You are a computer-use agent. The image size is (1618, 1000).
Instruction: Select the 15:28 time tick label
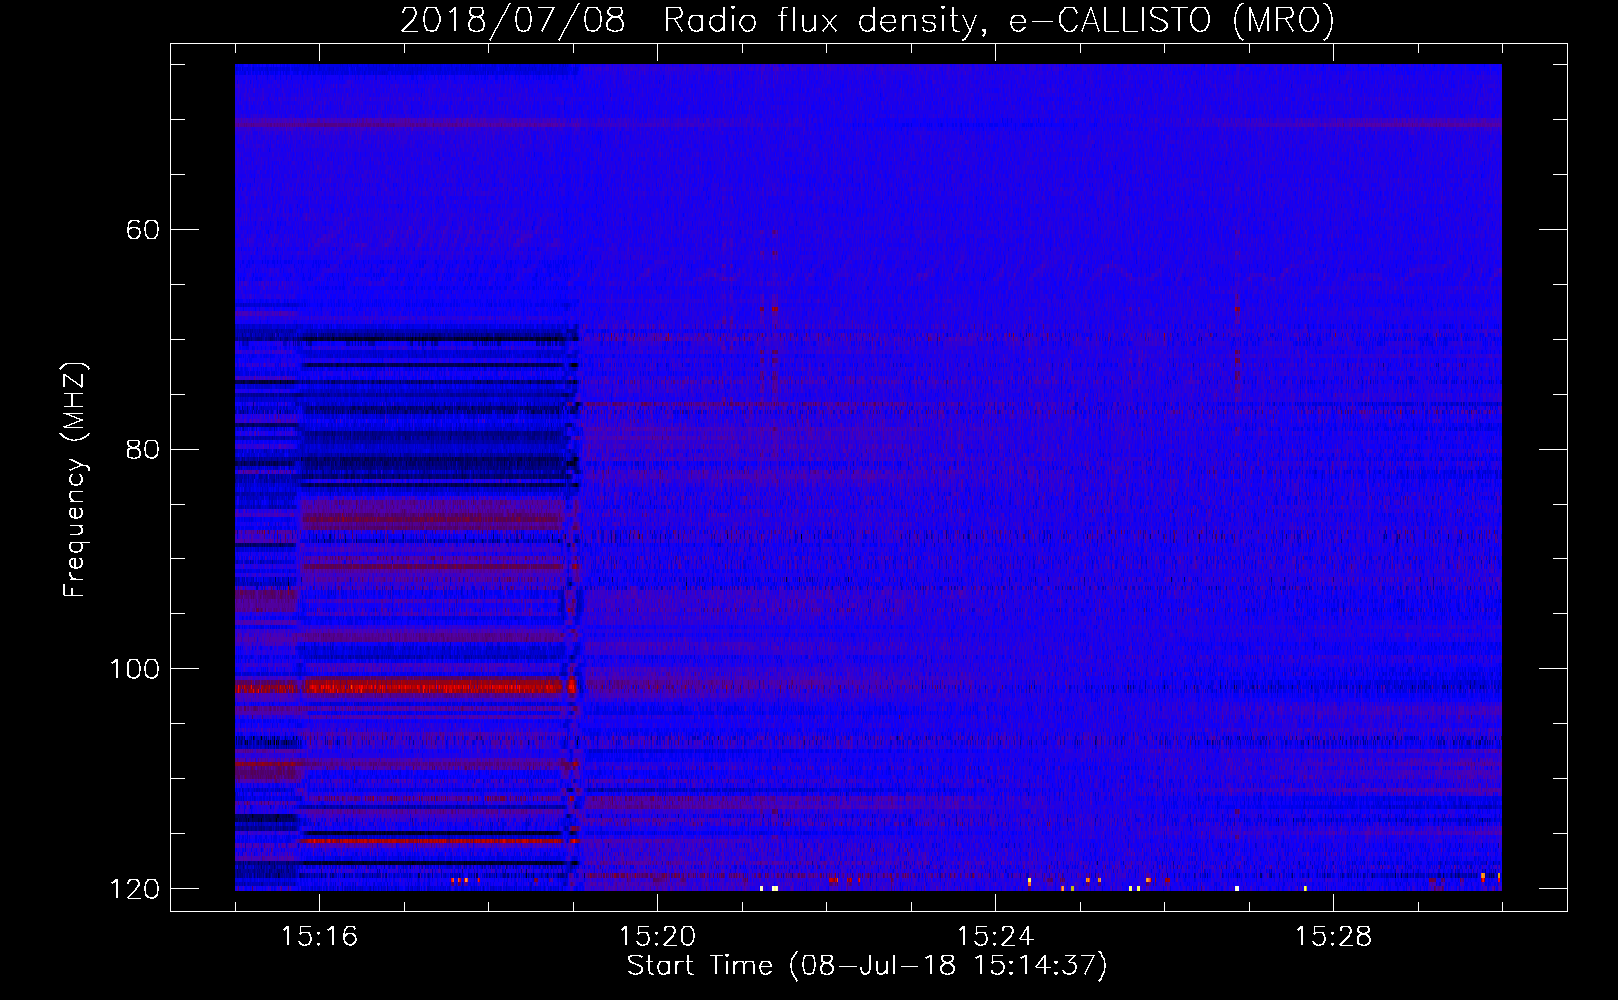(x=1333, y=936)
